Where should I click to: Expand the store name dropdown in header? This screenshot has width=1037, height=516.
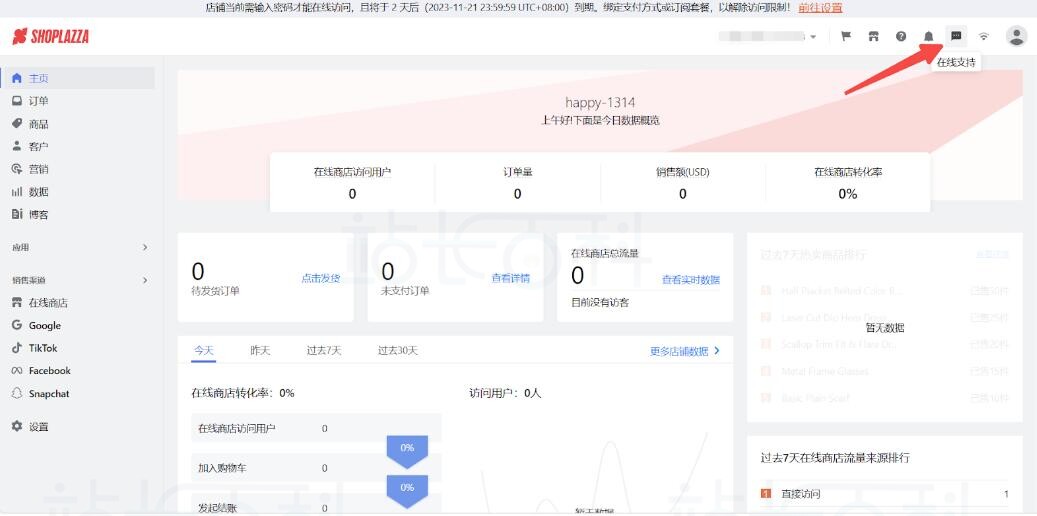click(x=813, y=37)
